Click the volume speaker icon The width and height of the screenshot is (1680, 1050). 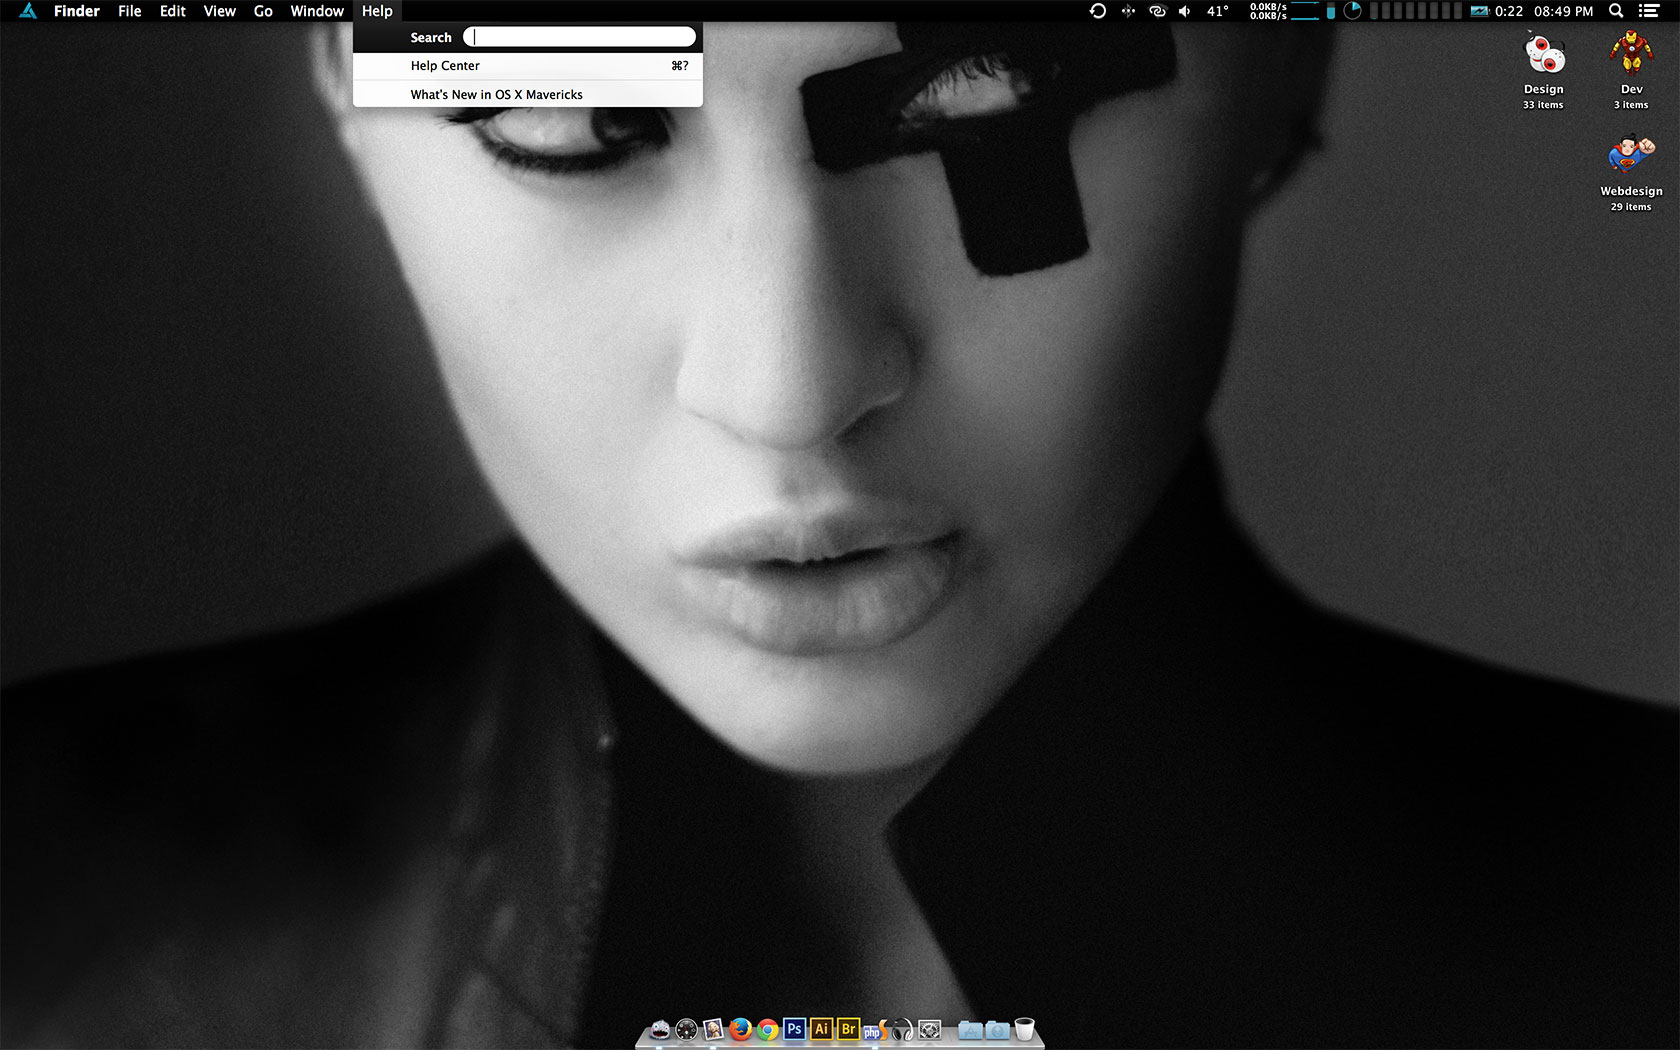(1185, 11)
